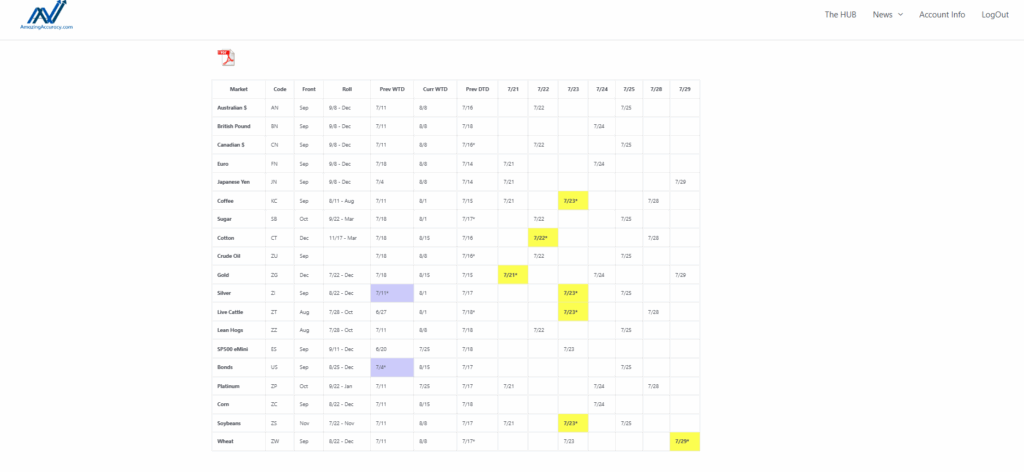This screenshot has width=1024, height=472.
Task: Click Wheat's yellow 7/29* cell
Action: 684,441
